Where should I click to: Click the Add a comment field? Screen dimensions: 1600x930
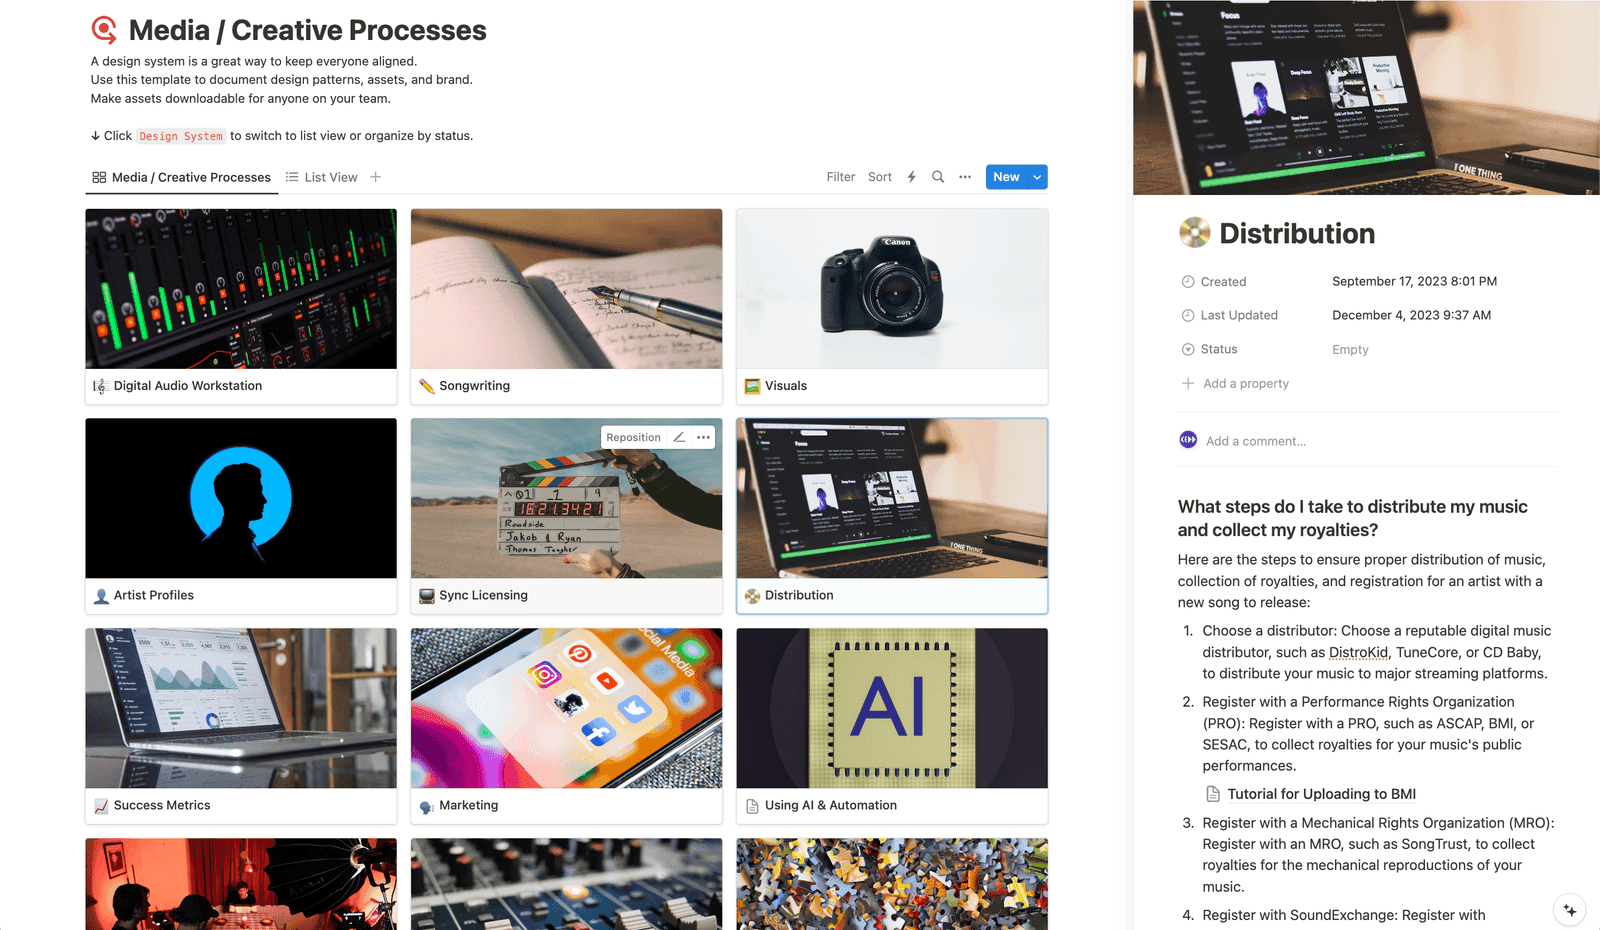pos(1255,441)
